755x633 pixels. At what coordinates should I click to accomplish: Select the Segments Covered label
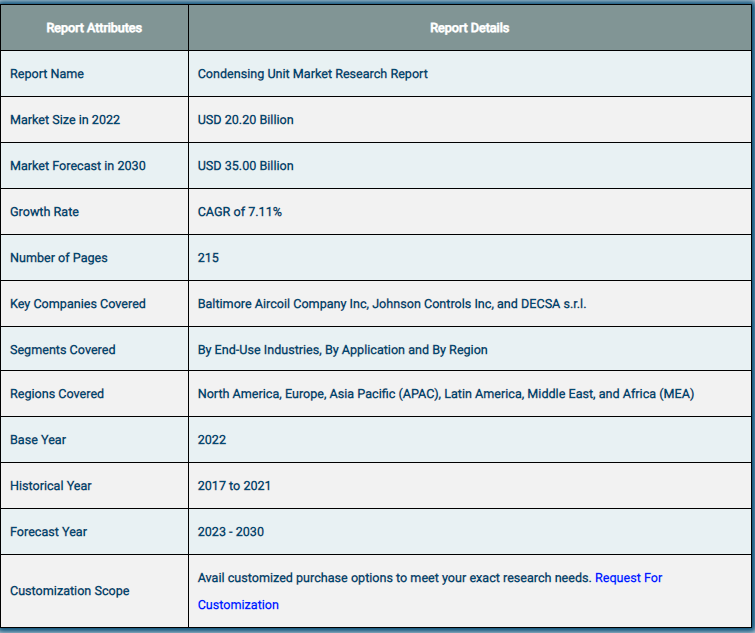coord(63,349)
